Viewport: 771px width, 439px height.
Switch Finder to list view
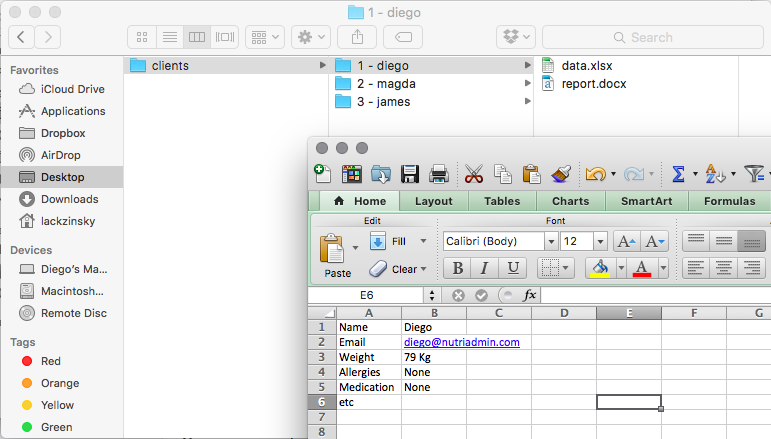[x=170, y=37]
